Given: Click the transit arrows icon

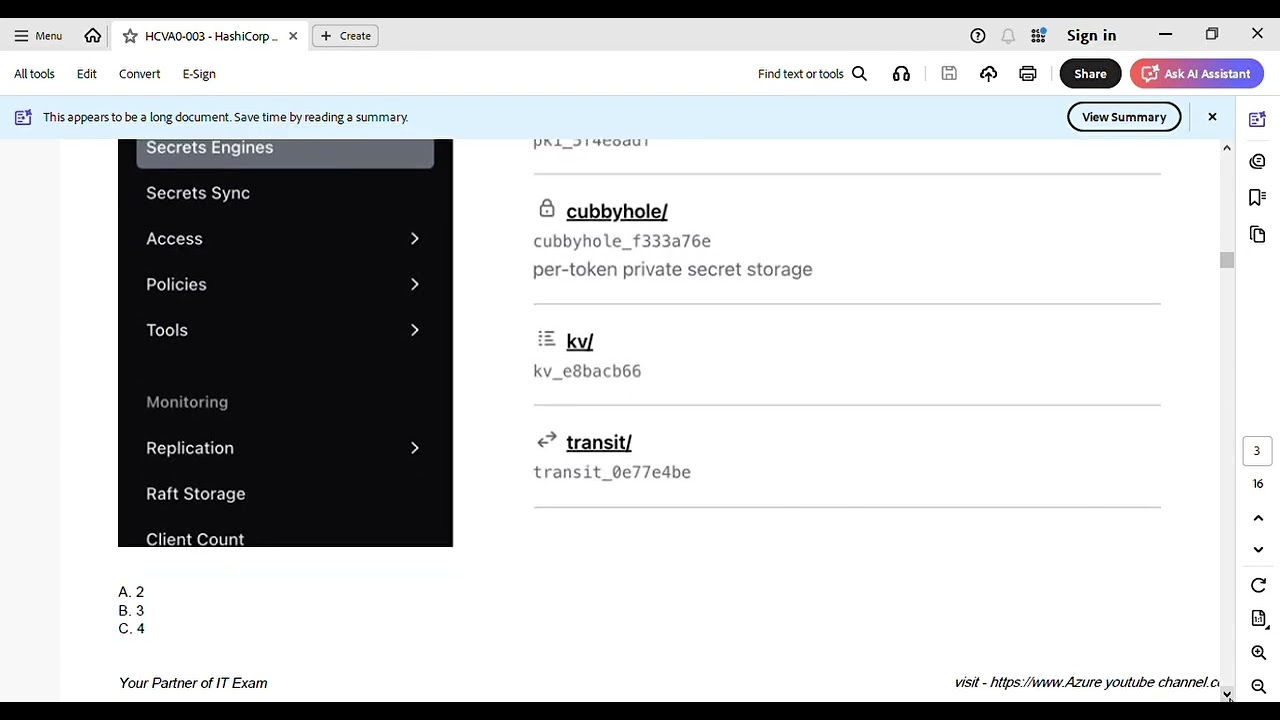Looking at the screenshot, I should 546,440.
